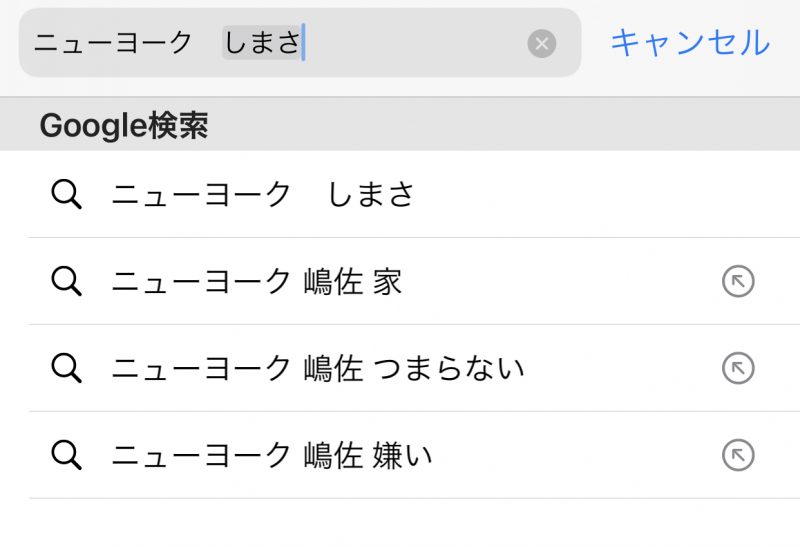Image resolution: width=800 pixels, height=548 pixels.
Task: Click the blue text cursor after しまさ
Action: tap(304, 42)
